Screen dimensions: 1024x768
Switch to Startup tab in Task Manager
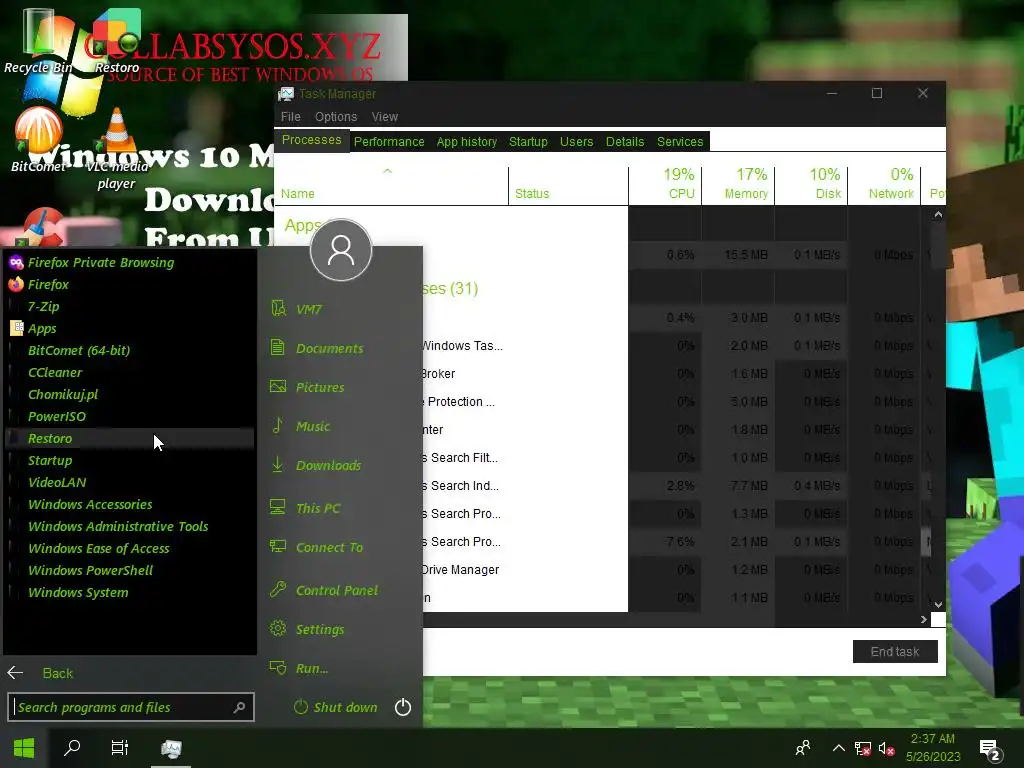tap(528, 142)
